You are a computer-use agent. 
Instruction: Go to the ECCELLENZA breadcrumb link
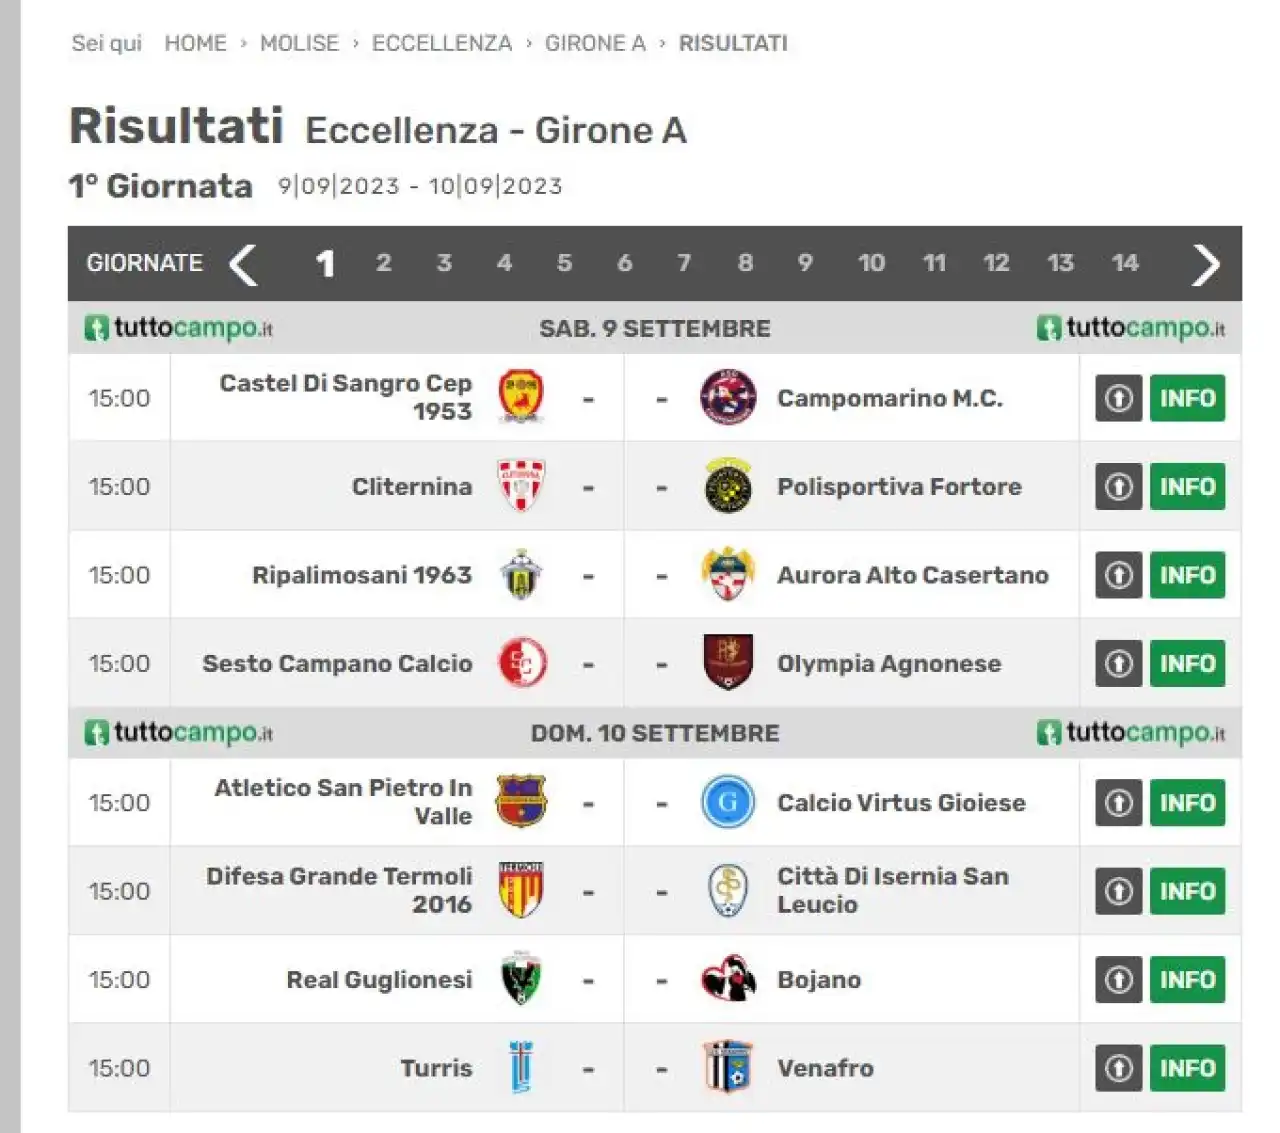[x=442, y=43]
